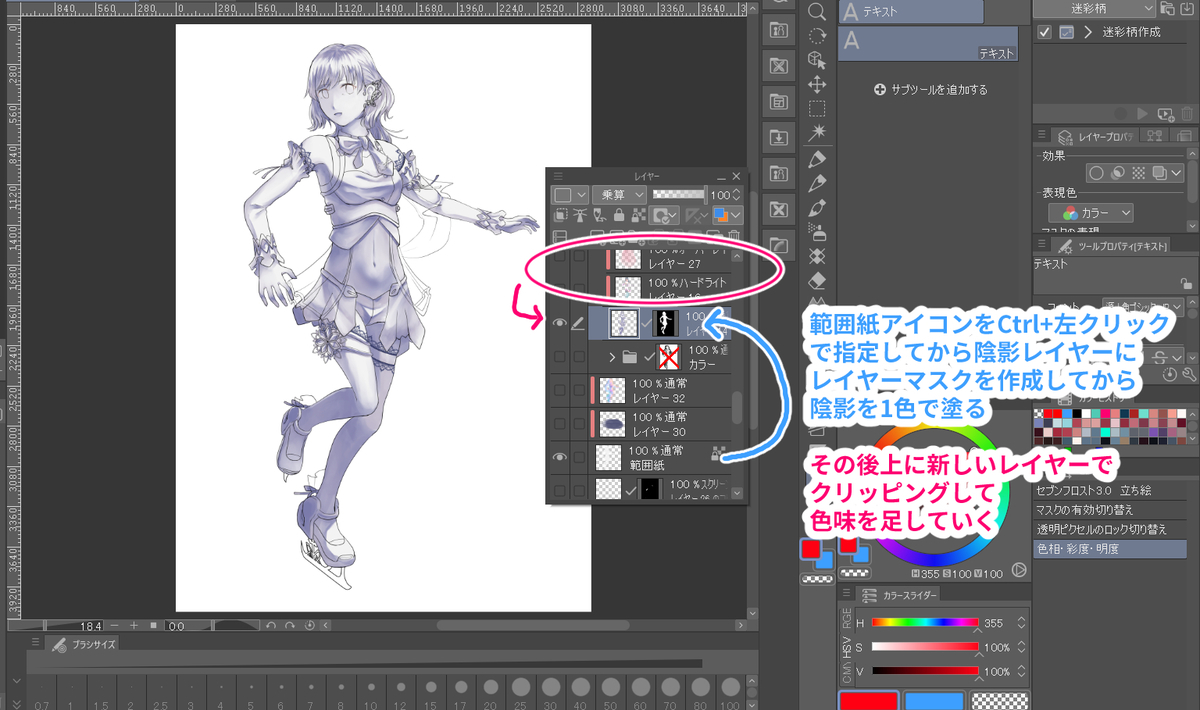
Task: Click the black mask thumbnail of selected layer
Action: point(667,322)
